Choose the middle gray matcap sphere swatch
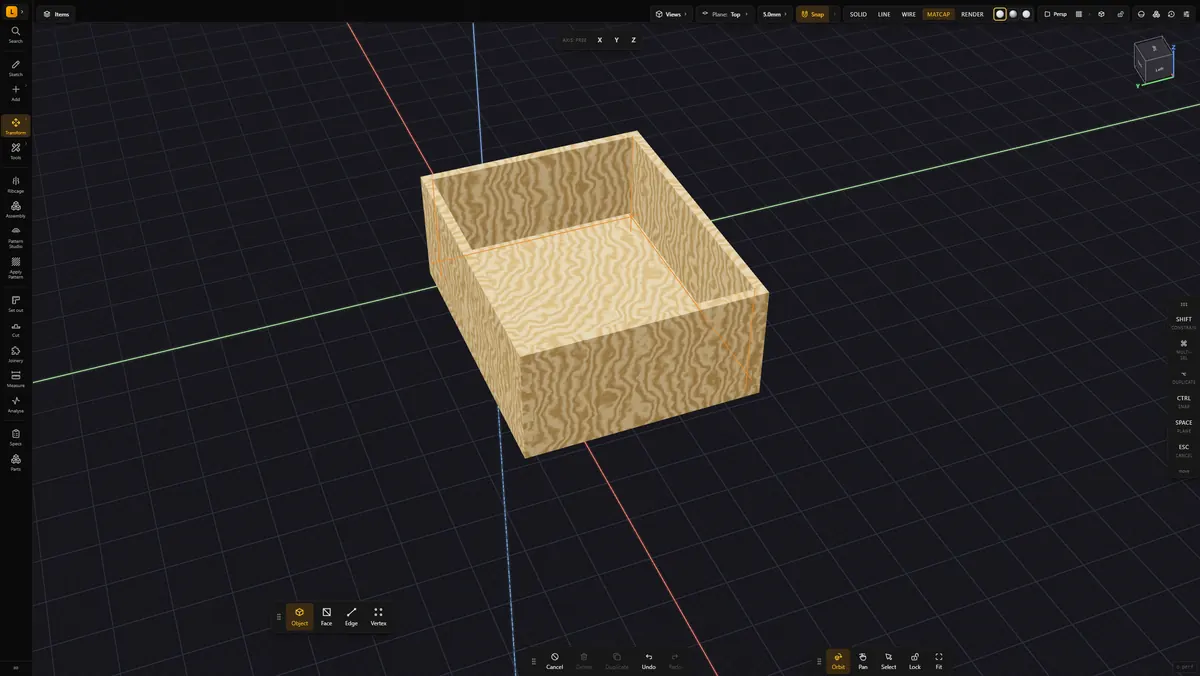1200x676 pixels. point(1013,14)
